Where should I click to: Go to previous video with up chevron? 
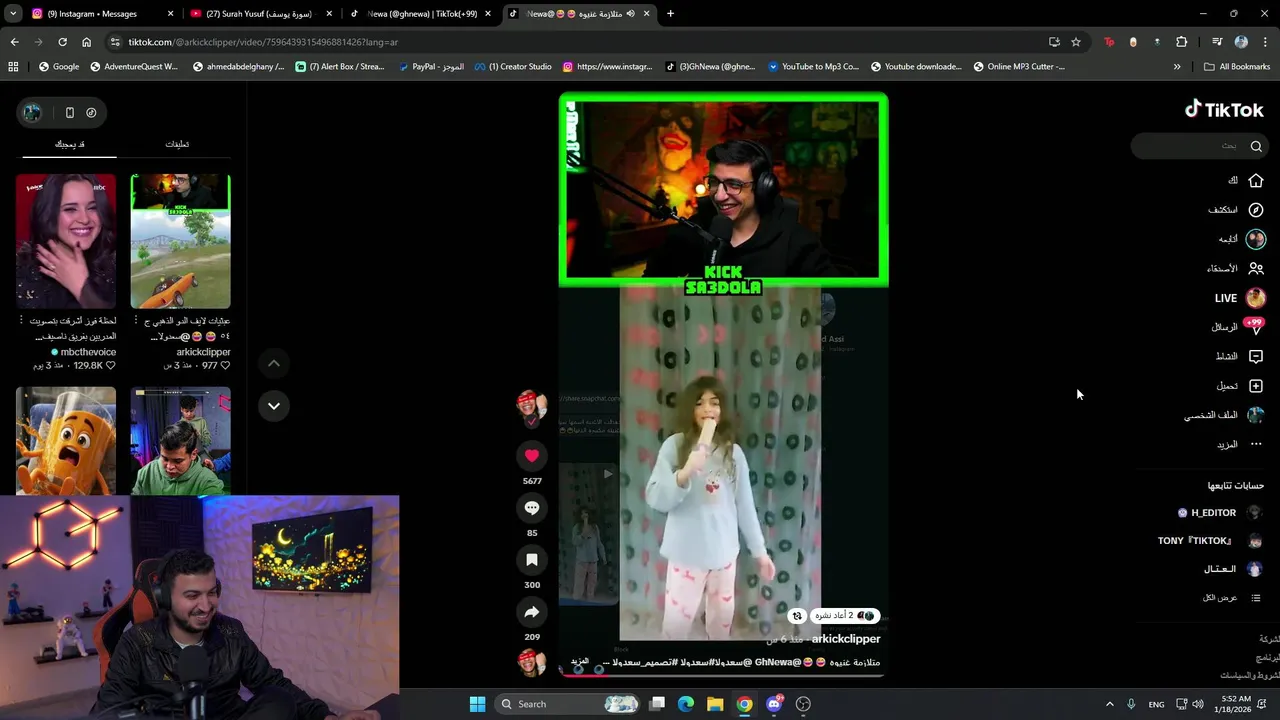[274, 363]
